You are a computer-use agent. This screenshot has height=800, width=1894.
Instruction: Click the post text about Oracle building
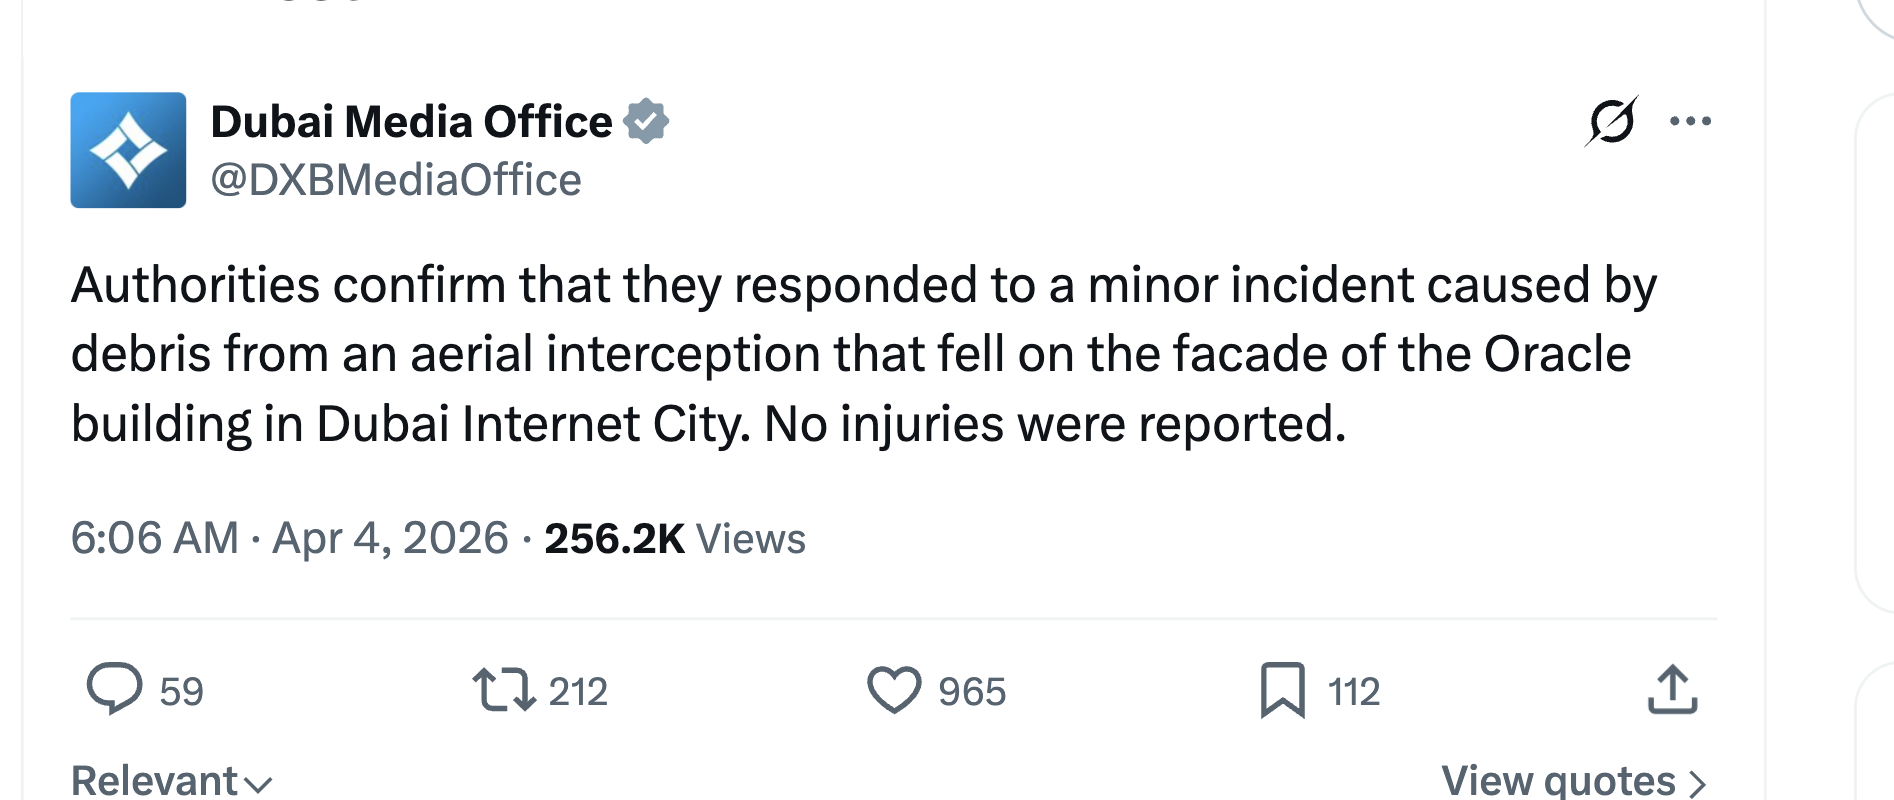pos(860,354)
